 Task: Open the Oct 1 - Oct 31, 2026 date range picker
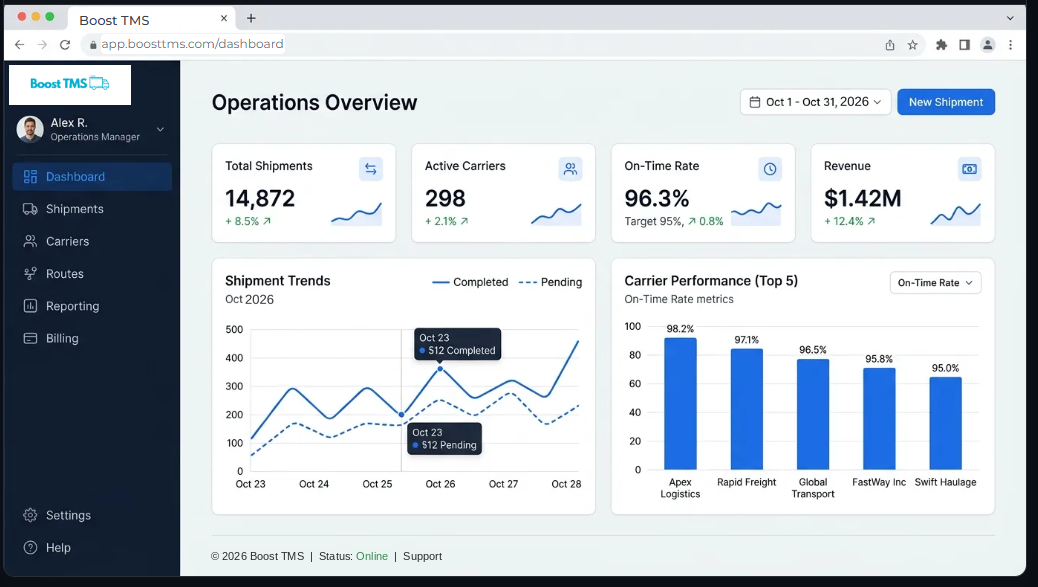point(815,102)
